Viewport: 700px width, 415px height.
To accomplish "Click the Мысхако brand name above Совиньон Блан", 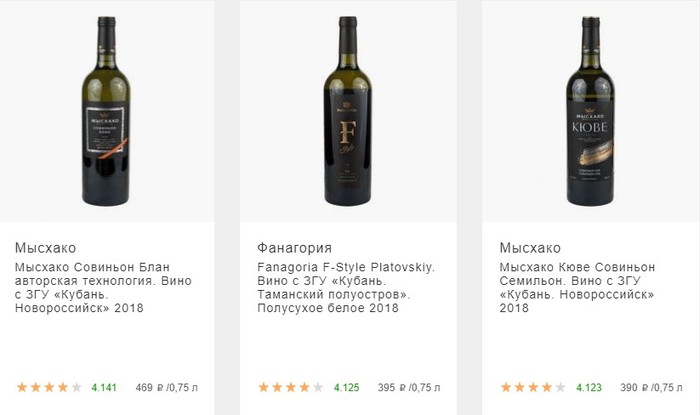I will [x=45, y=248].
